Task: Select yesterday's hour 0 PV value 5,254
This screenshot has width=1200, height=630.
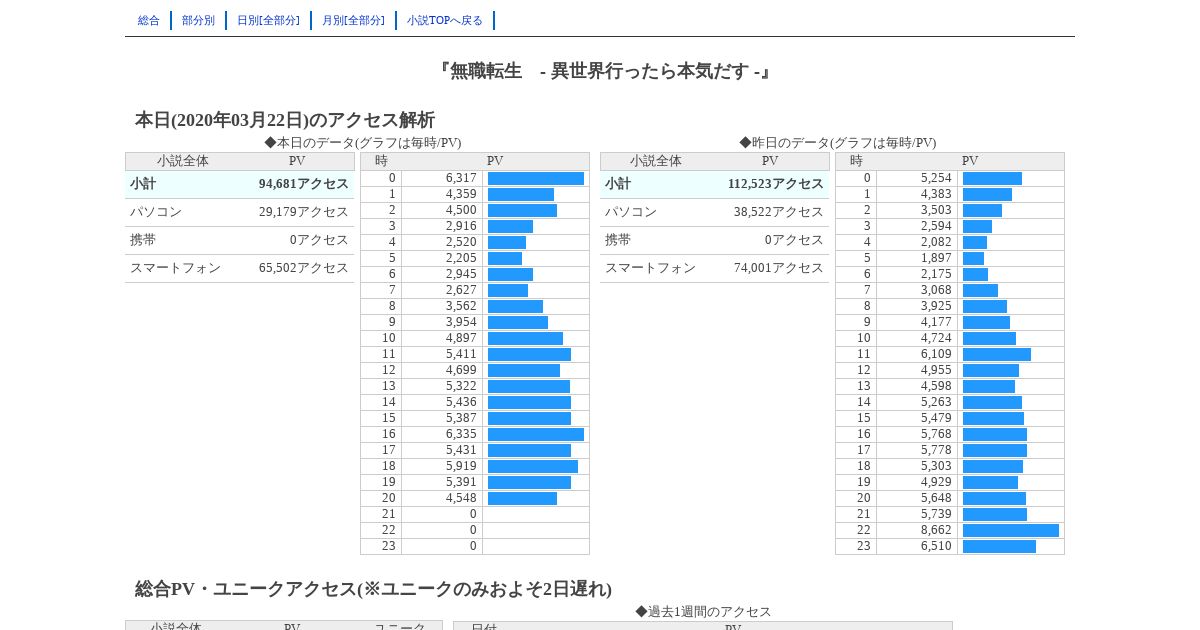Action: [936, 178]
